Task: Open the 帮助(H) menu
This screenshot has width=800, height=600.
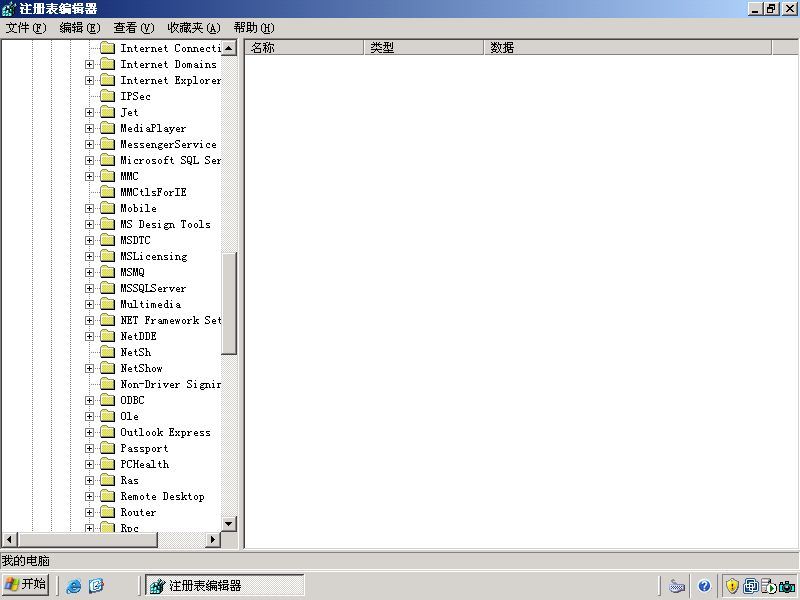Action: click(254, 28)
